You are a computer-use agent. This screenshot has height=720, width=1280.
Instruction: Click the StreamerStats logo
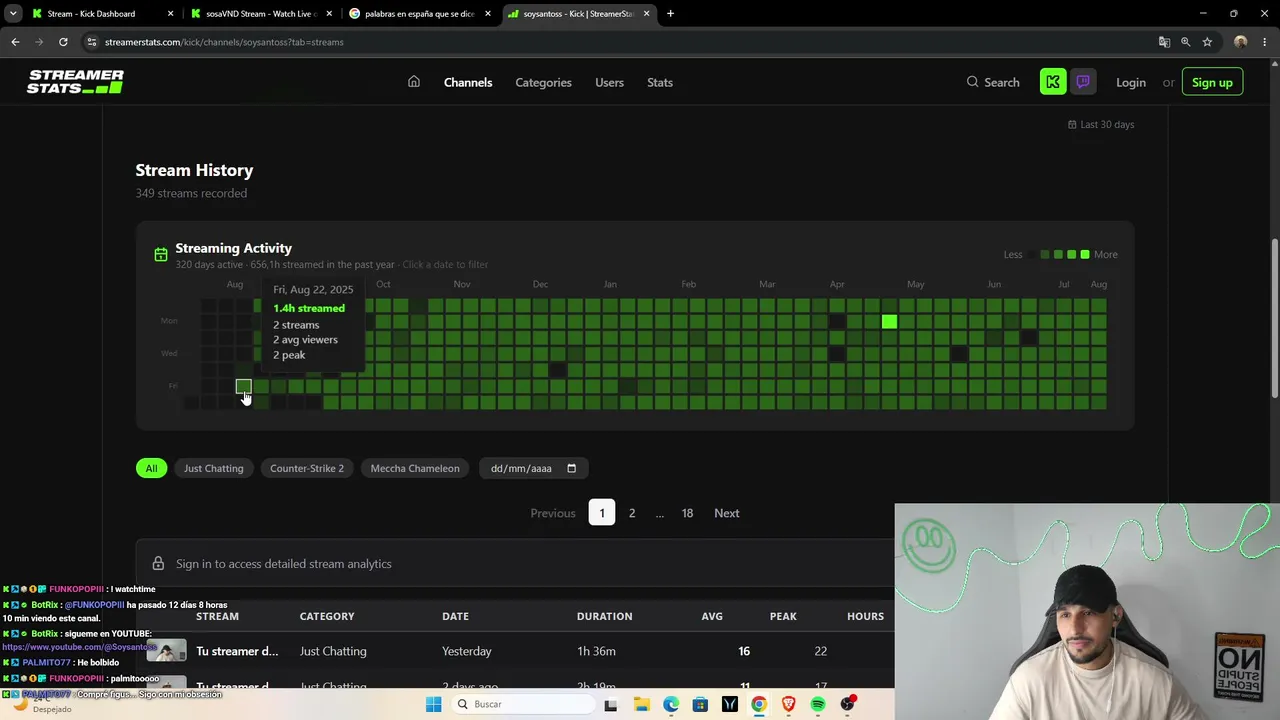75,82
